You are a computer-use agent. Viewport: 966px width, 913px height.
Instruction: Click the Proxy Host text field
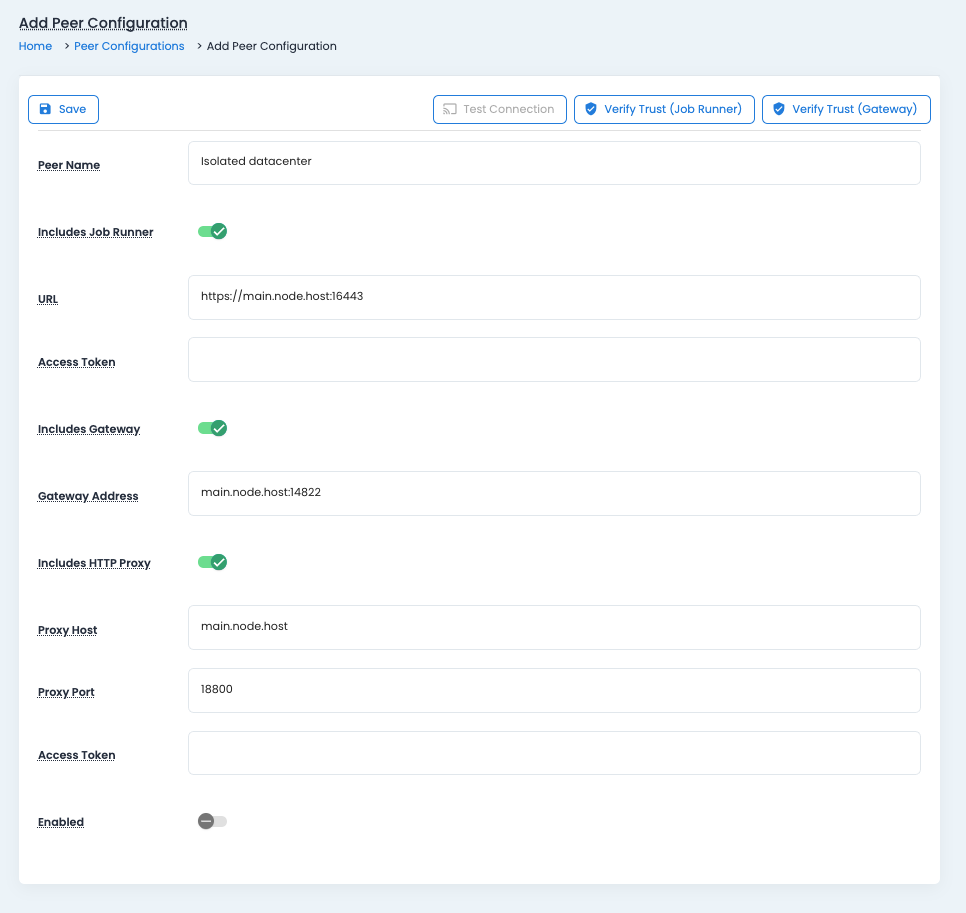pyautogui.click(x=553, y=627)
